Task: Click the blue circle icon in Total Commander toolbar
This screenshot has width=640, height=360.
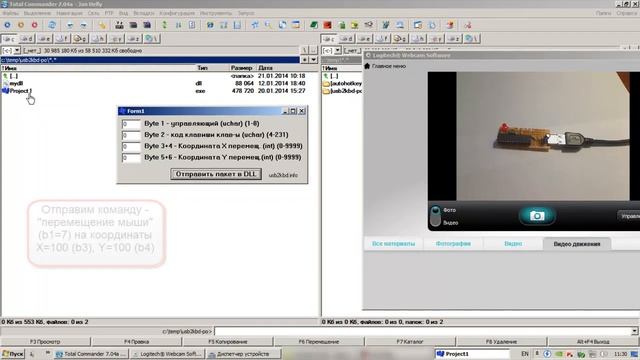Action: [7, 25]
